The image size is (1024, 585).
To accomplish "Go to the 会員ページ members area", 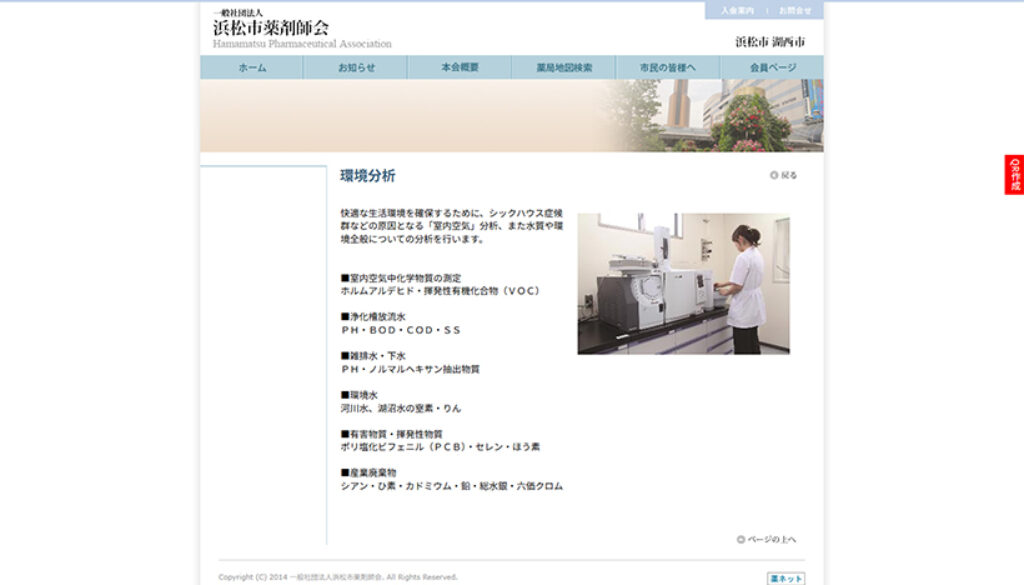I will pos(771,67).
